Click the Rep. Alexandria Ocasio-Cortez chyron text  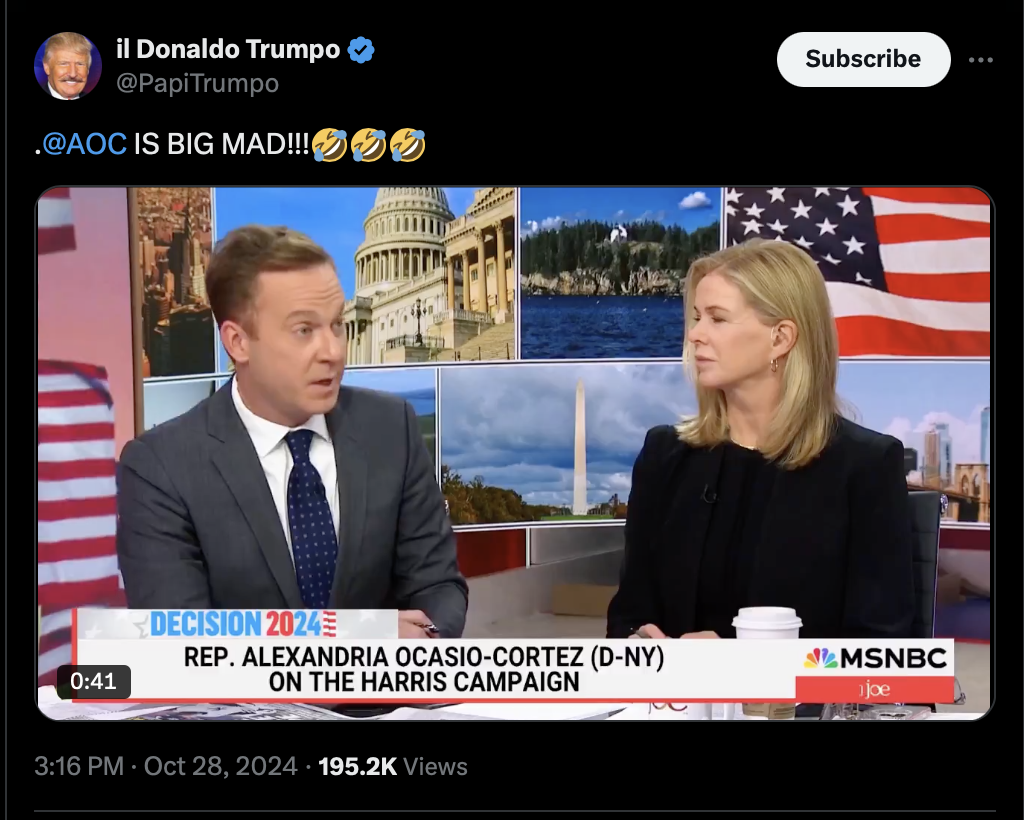[x=424, y=669]
